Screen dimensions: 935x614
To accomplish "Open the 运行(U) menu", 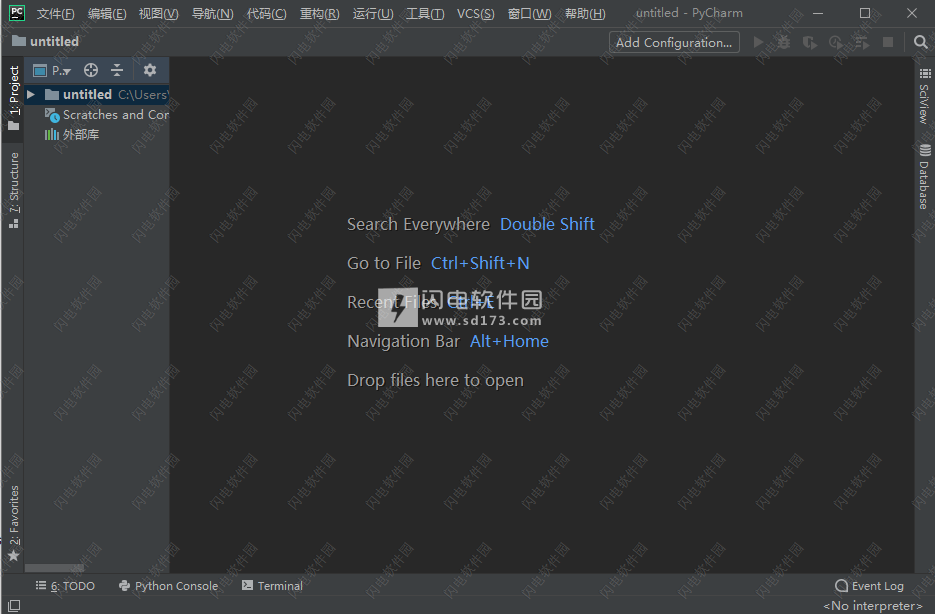I will (373, 13).
